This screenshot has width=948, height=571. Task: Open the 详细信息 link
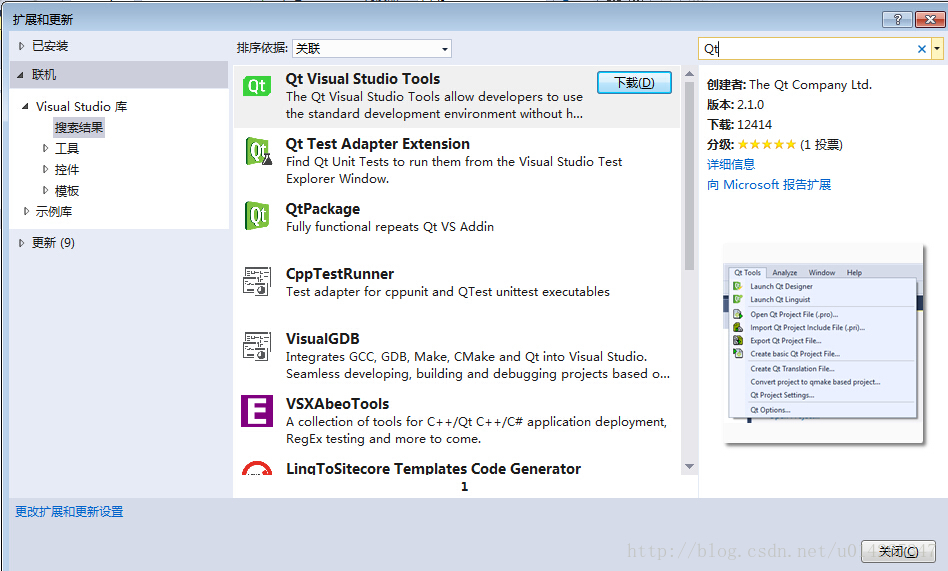[731, 165]
